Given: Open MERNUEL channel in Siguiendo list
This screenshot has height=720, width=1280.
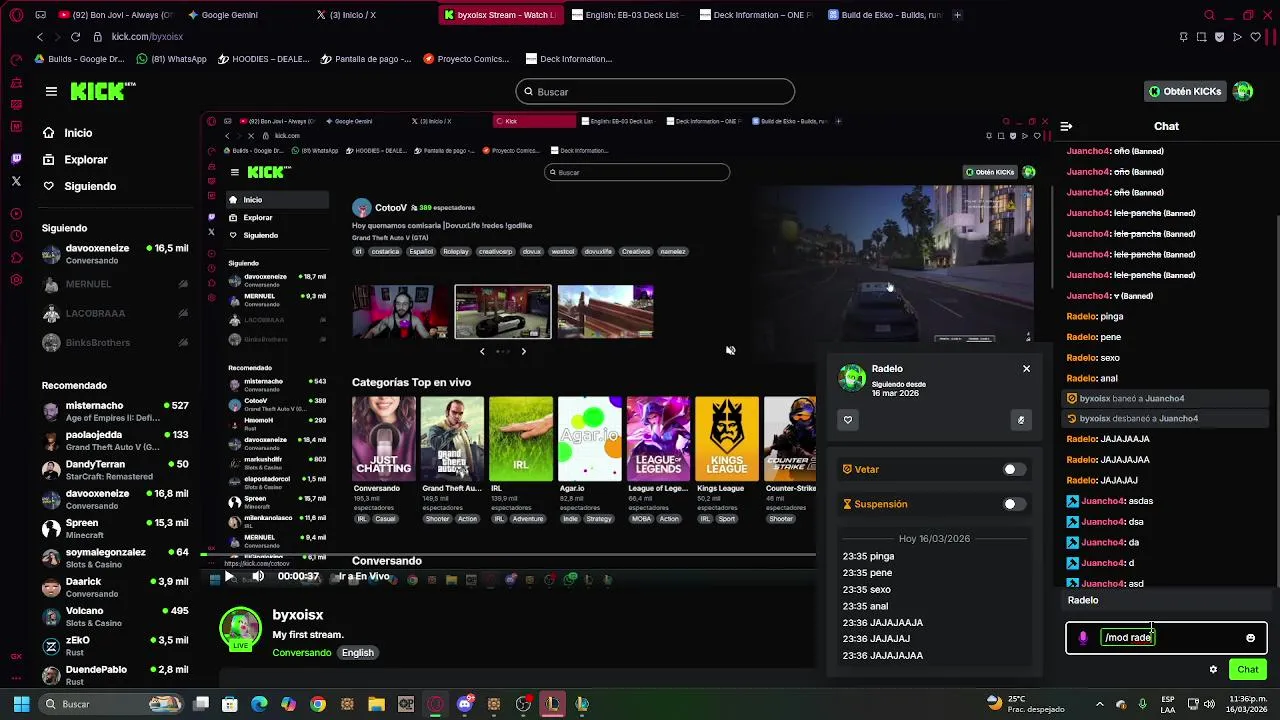Looking at the screenshot, I should [115, 284].
